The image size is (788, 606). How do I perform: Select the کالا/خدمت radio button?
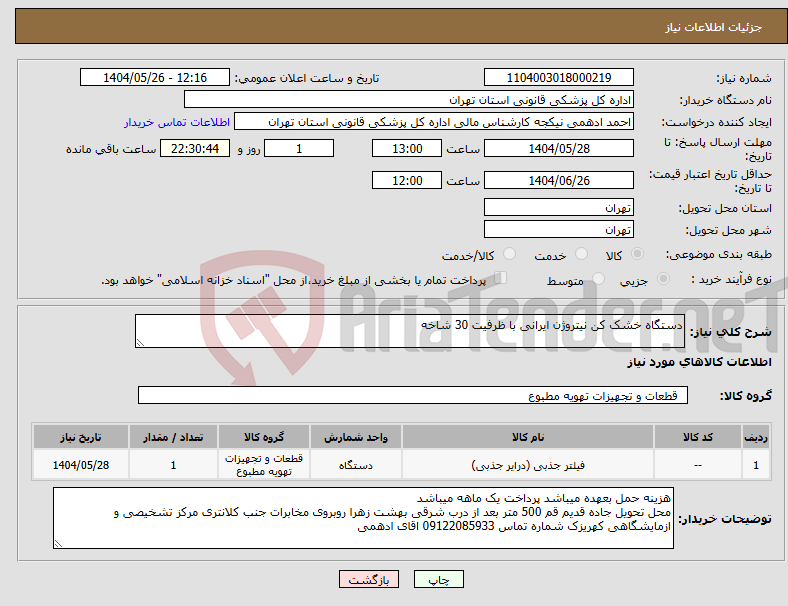click(x=510, y=254)
